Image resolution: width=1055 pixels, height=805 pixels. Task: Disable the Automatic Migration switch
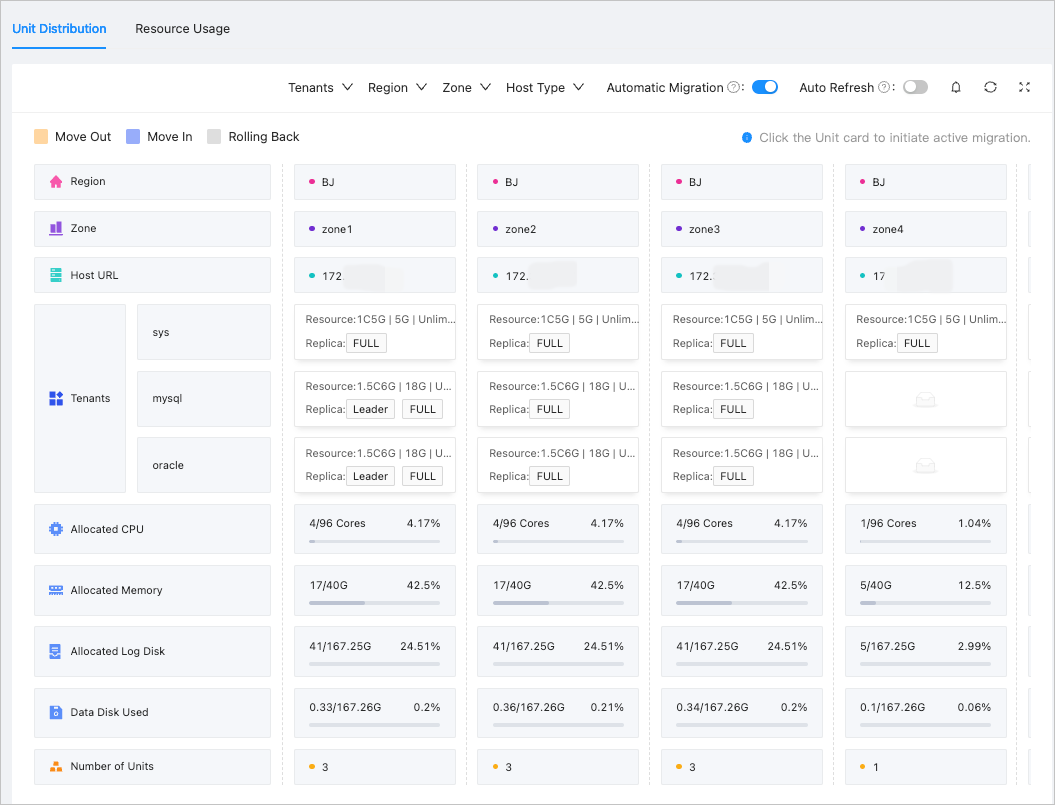pos(765,87)
